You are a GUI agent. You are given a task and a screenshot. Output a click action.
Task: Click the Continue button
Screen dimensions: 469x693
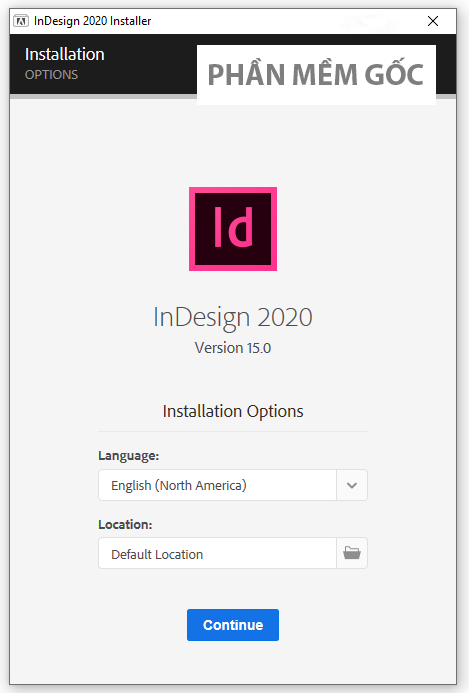pos(233,624)
